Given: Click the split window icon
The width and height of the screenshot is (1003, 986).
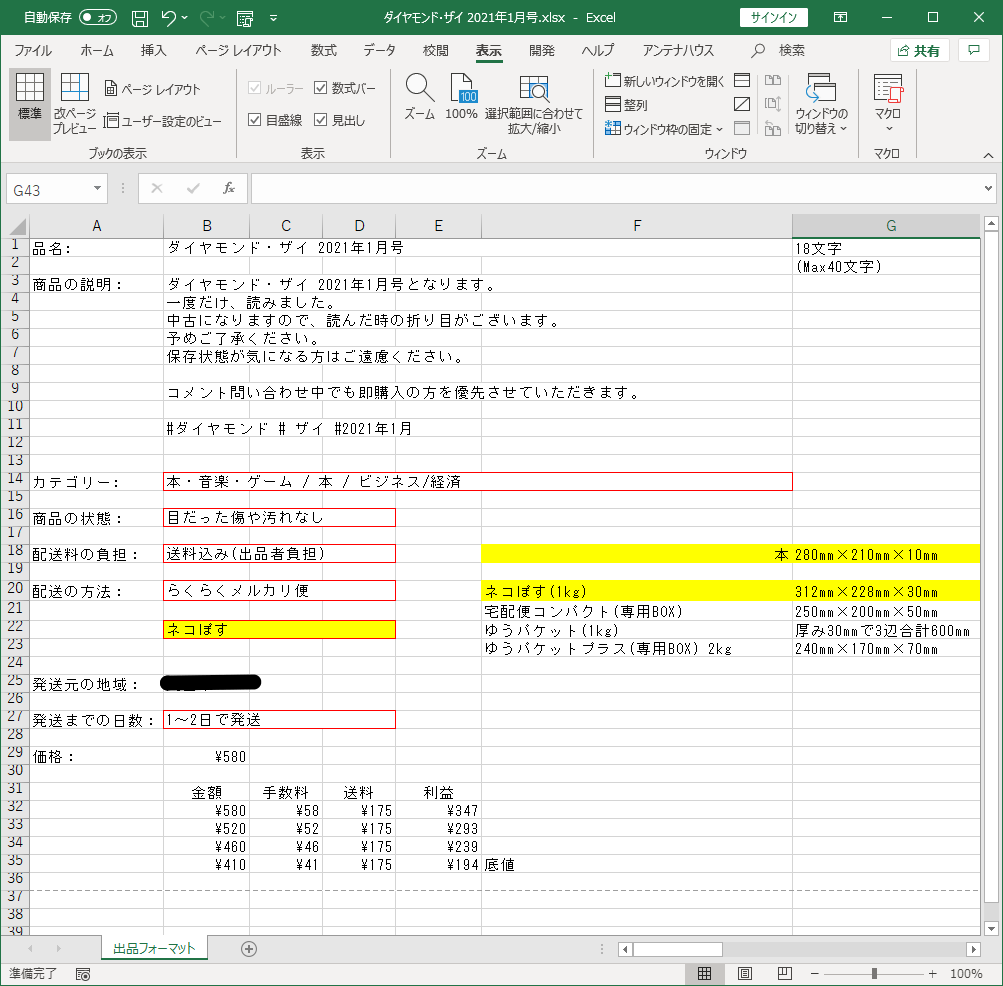Looking at the screenshot, I should click(742, 81).
